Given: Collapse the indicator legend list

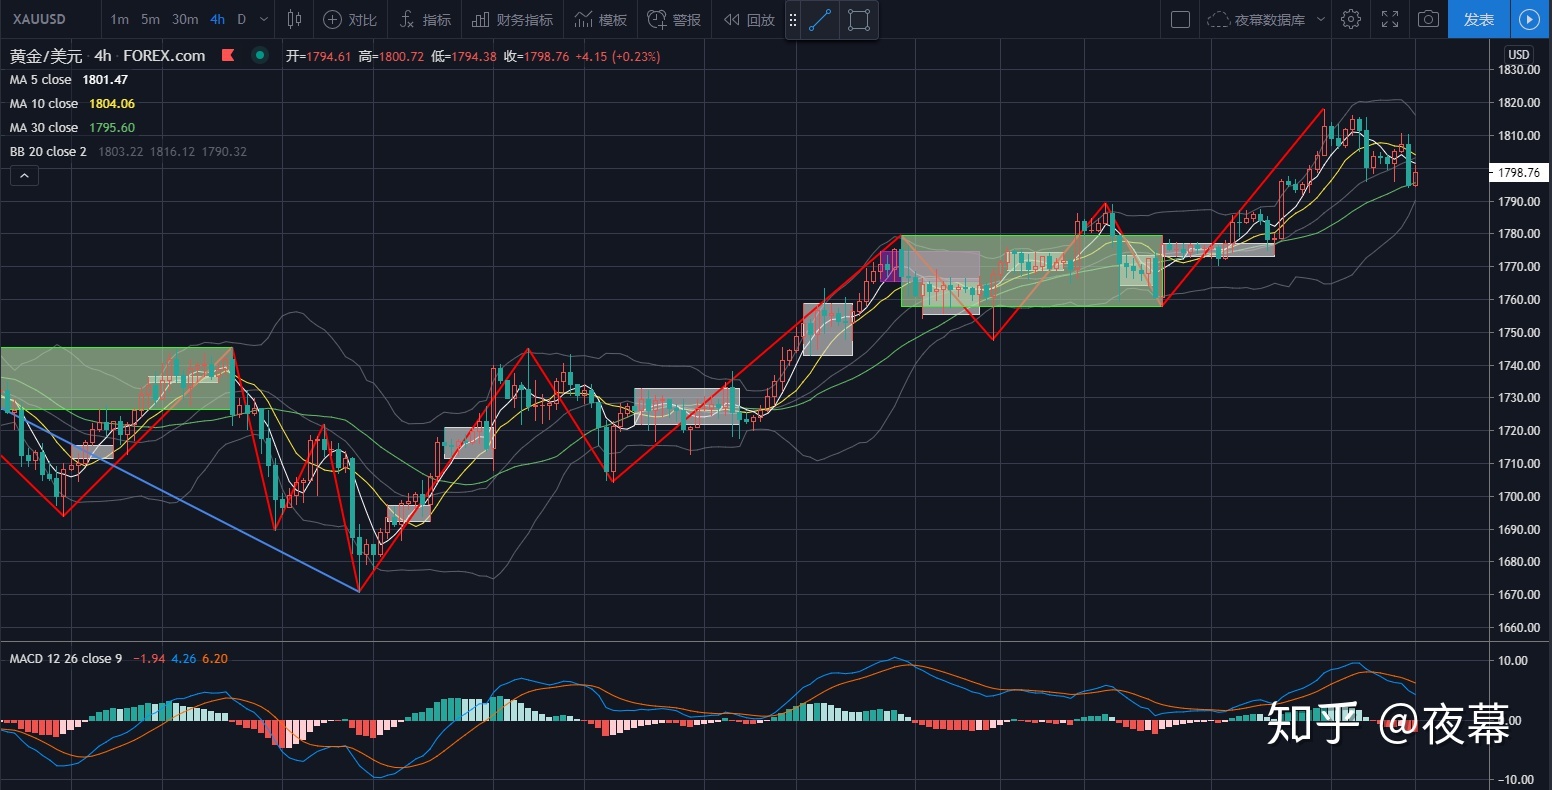Looking at the screenshot, I should (x=24, y=176).
